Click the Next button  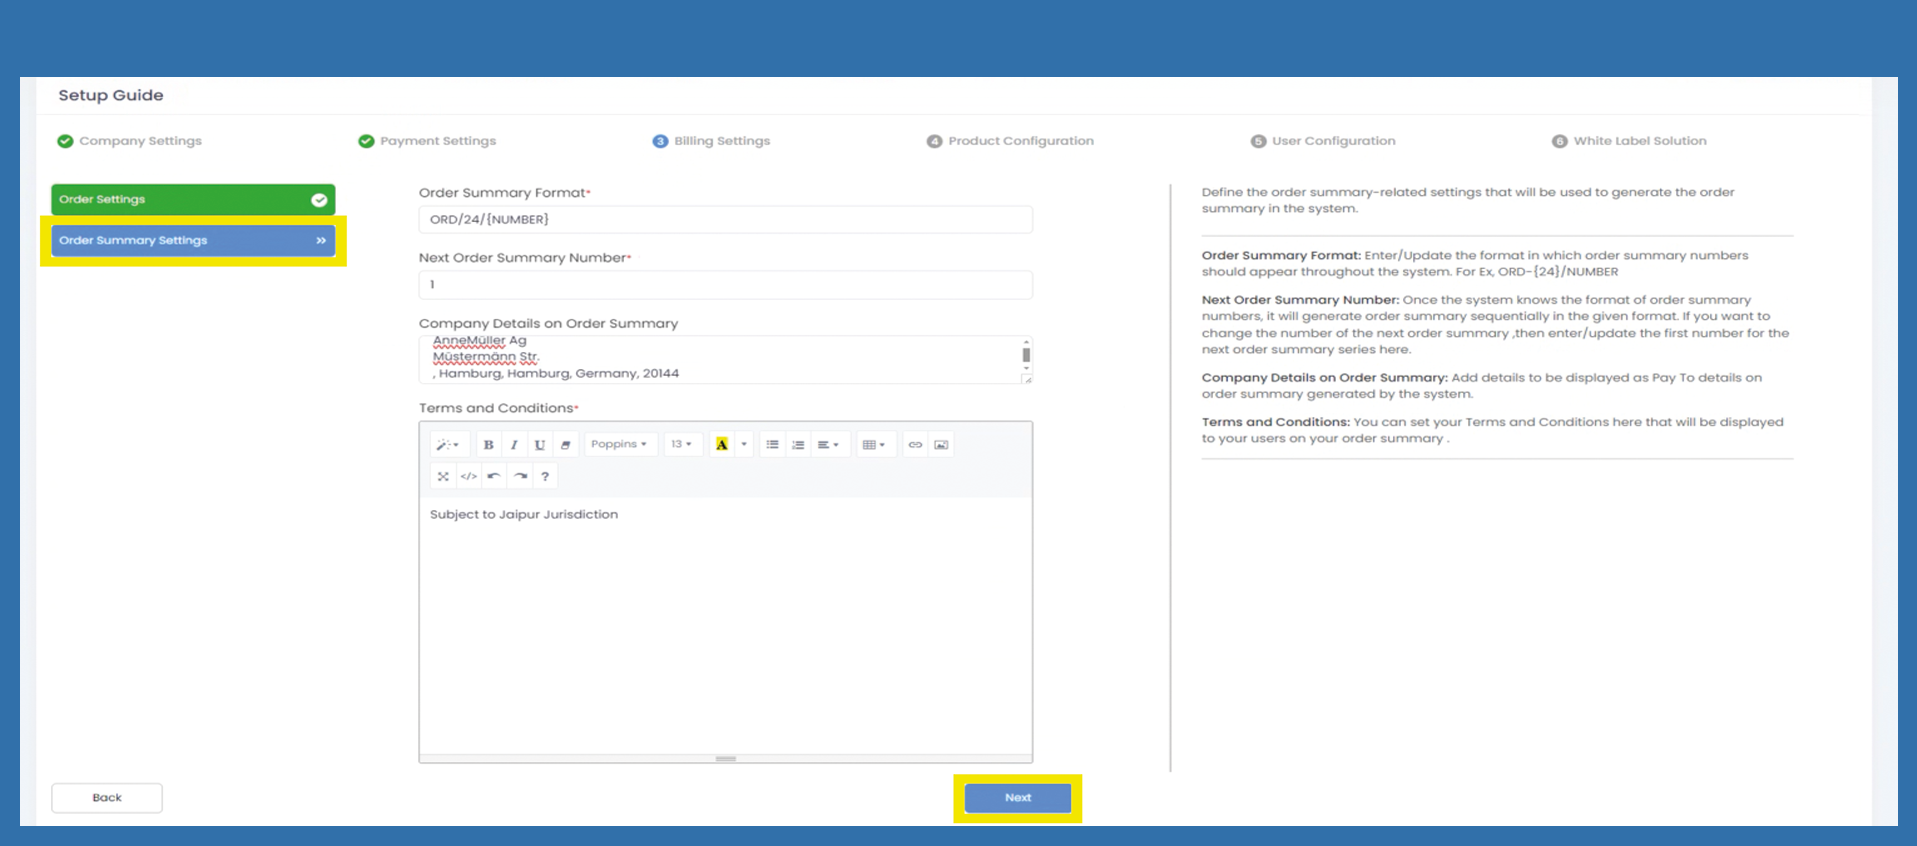[1017, 798]
